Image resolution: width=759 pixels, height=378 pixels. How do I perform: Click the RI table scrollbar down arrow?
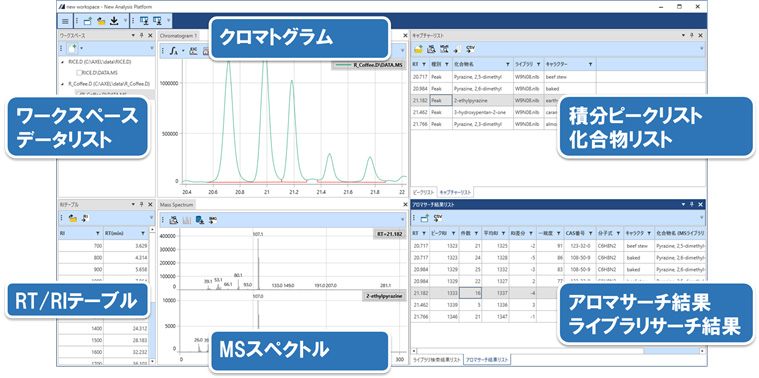pos(153,361)
